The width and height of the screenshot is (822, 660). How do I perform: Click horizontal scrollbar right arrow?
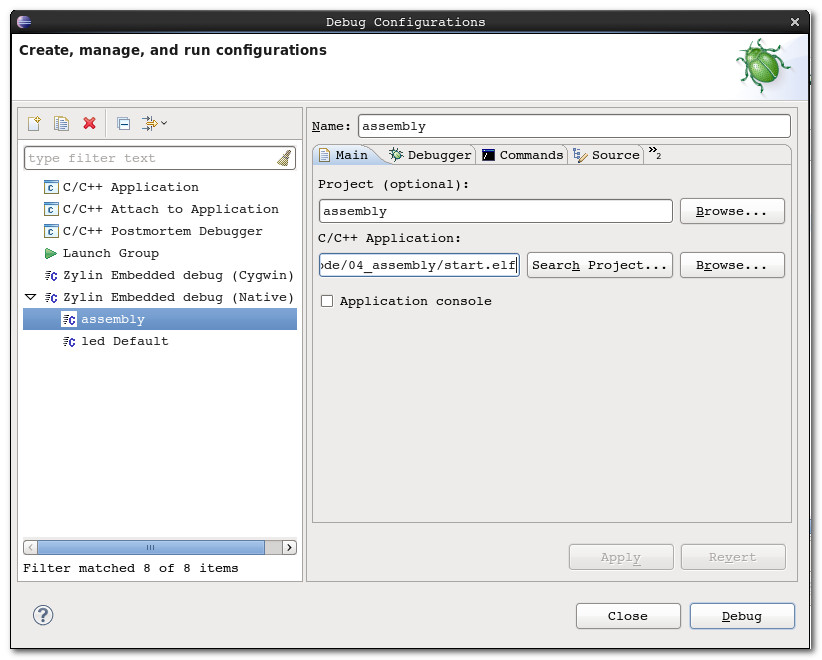click(289, 547)
